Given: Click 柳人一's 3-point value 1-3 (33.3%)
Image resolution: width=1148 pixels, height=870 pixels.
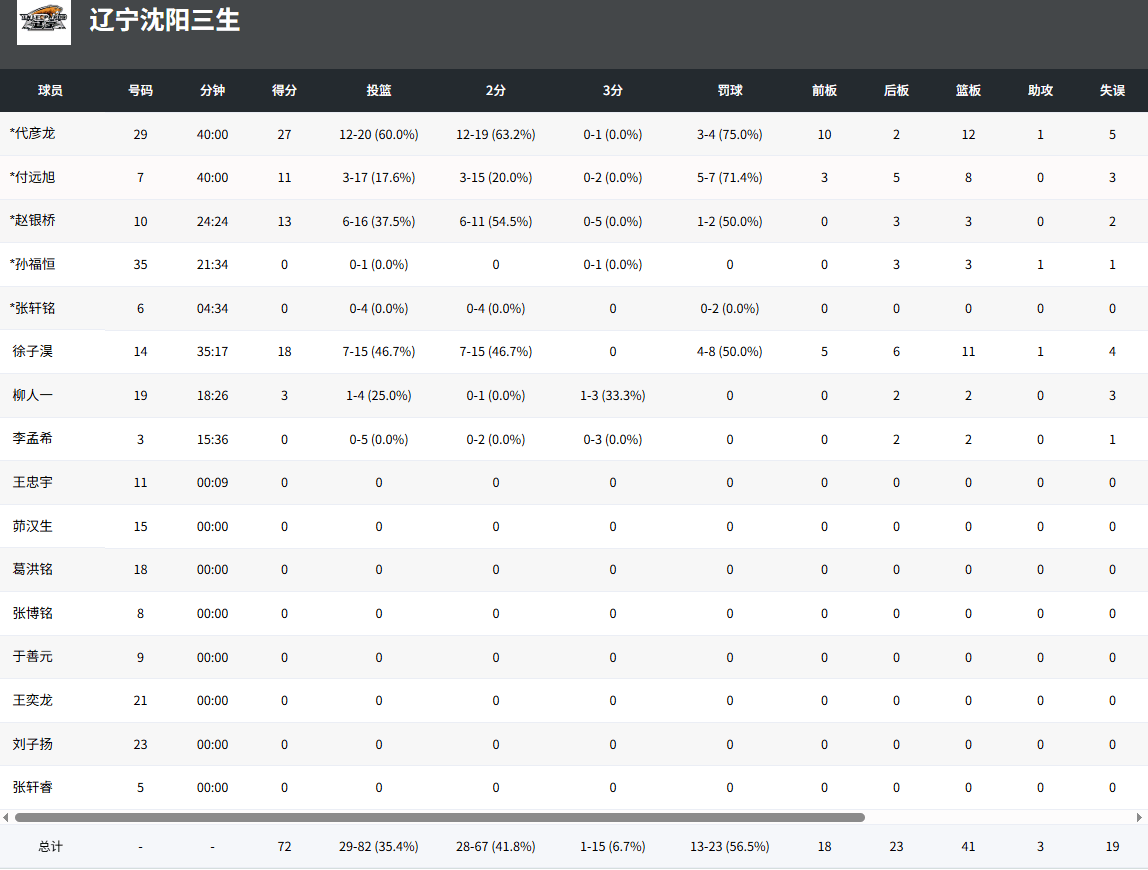Looking at the screenshot, I should 613,396.
